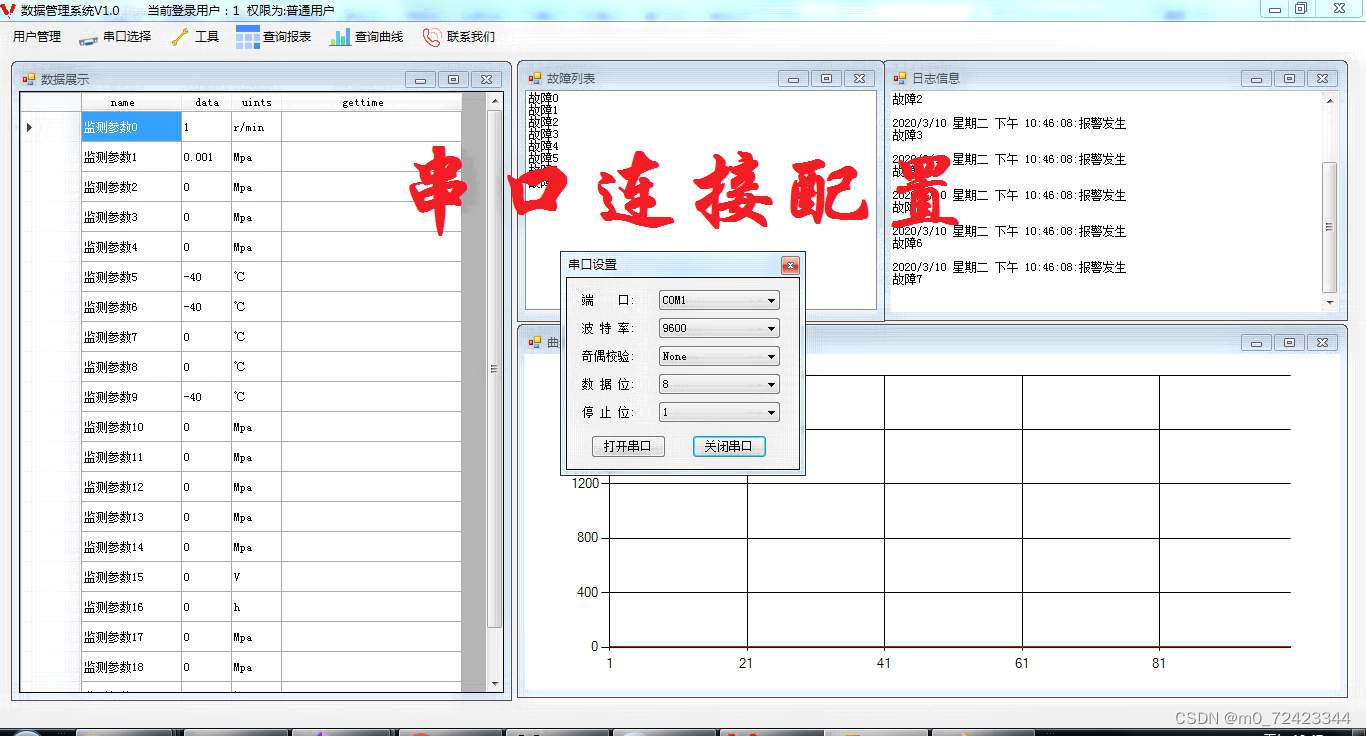Restore the 数据展示 panel window
Image resolution: width=1366 pixels, height=736 pixels.
tap(453, 78)
